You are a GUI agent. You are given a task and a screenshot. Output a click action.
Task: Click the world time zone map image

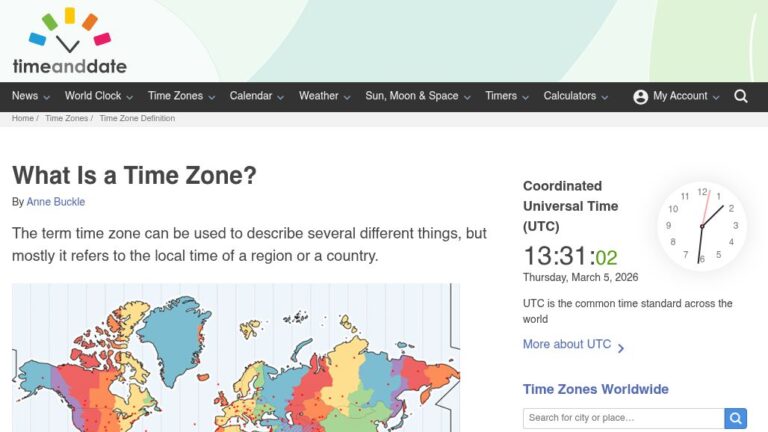(236, 358)
